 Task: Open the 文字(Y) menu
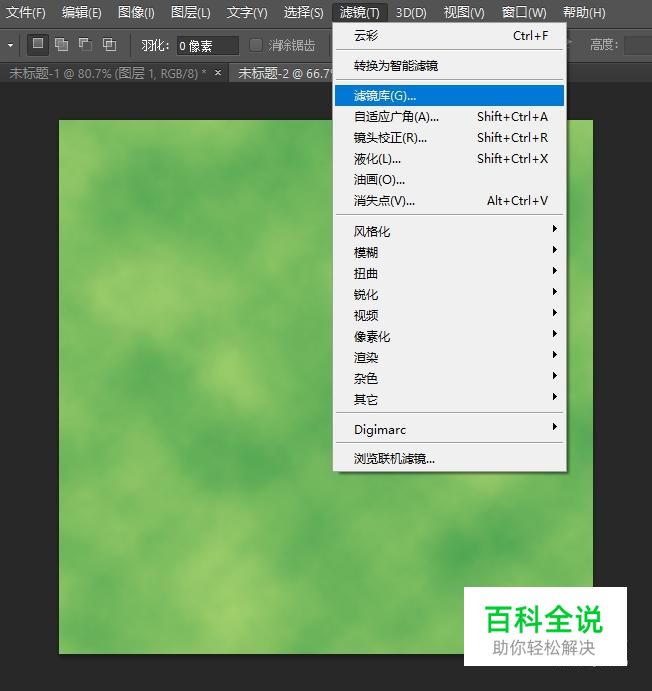247,12
